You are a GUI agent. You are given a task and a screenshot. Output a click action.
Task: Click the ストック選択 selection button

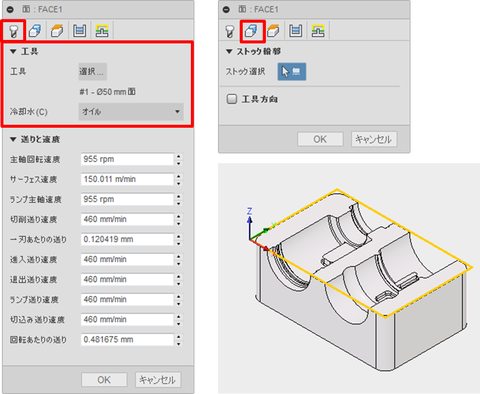pos(292,72)
